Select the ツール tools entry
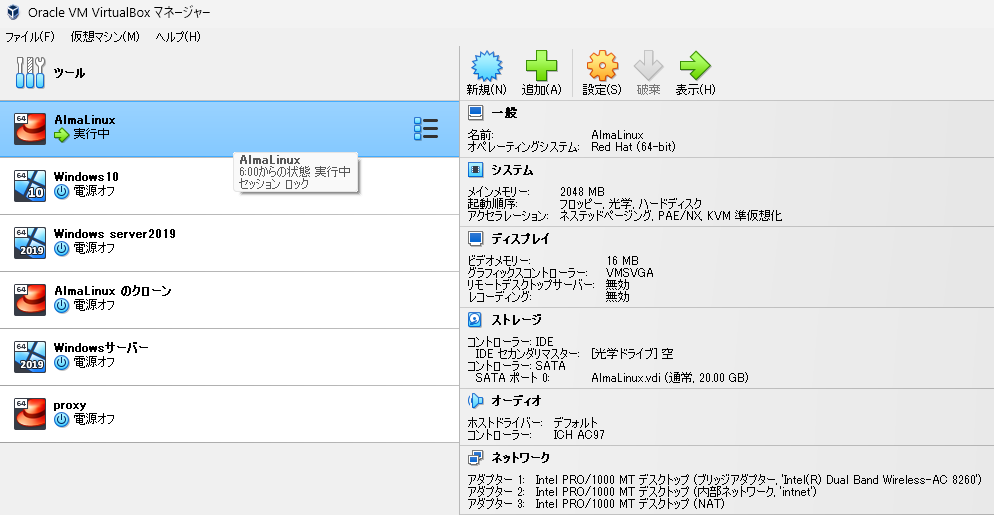Screen dimensions: 994x515 pos(229,73)
